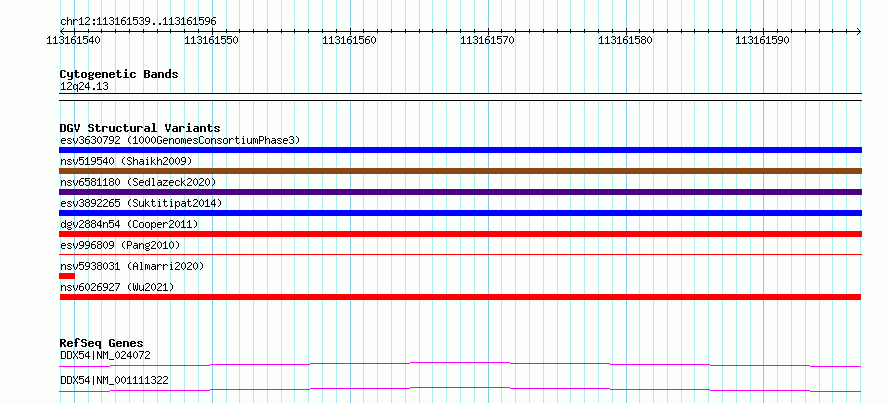This screenshot has height=403, width=890.
Task: Click nsv6581180 (Sedlazeck2020) label
Action: click(x=138, y=182)
